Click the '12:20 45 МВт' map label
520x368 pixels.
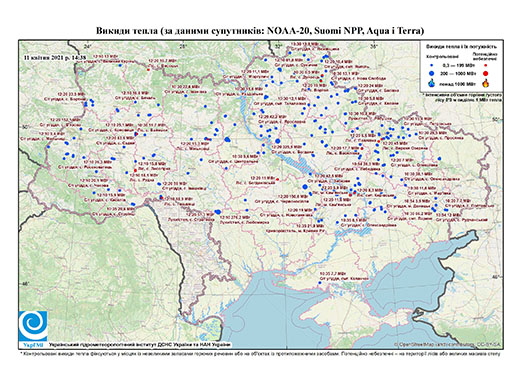click(x=395, y=143)
